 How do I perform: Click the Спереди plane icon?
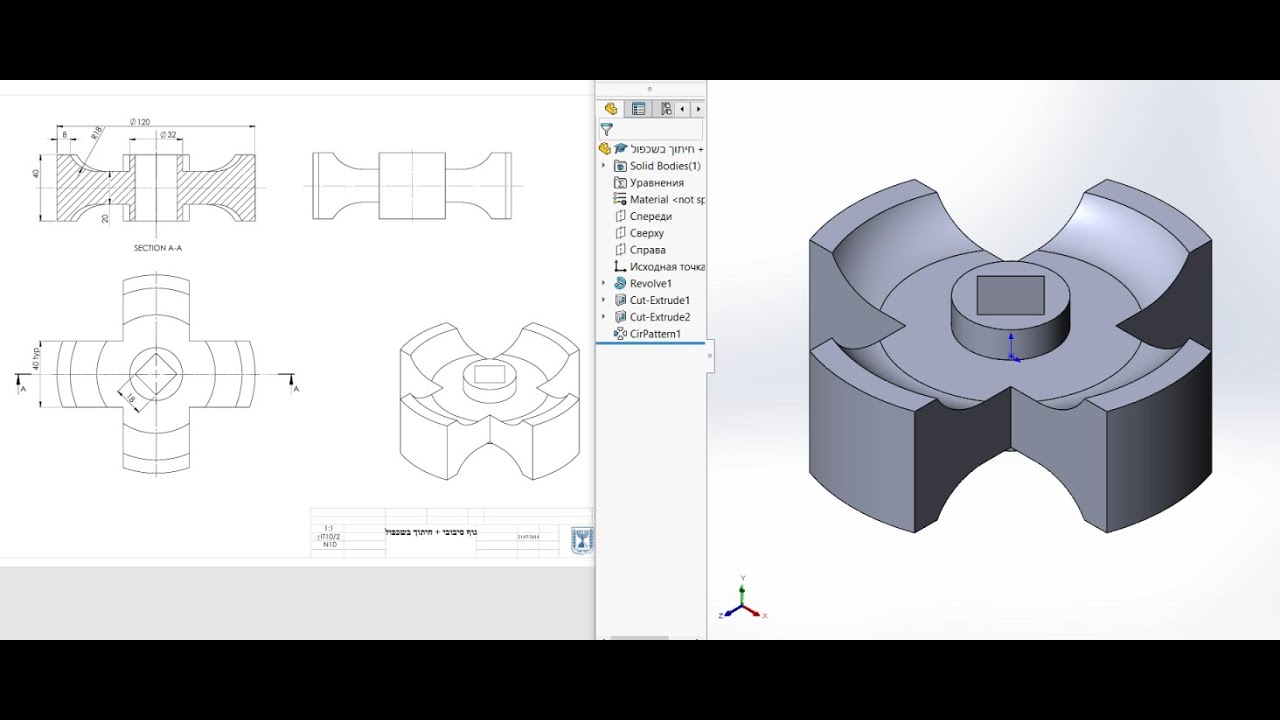[620, 216]
